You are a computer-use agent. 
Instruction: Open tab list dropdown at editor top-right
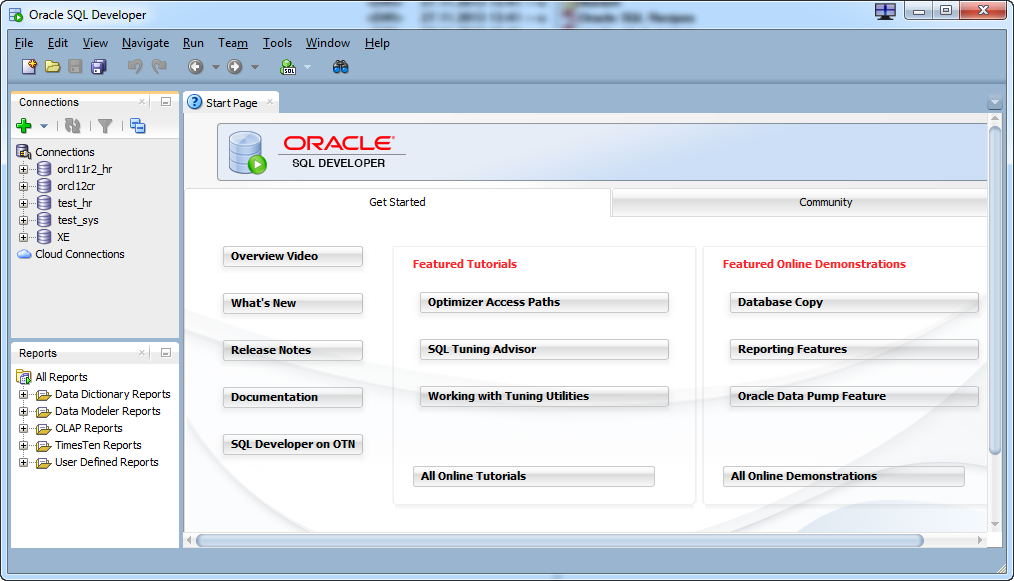point(995,102)
